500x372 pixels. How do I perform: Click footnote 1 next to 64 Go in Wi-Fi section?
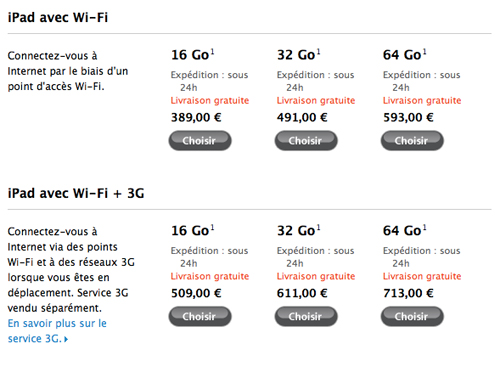[425, 52]
